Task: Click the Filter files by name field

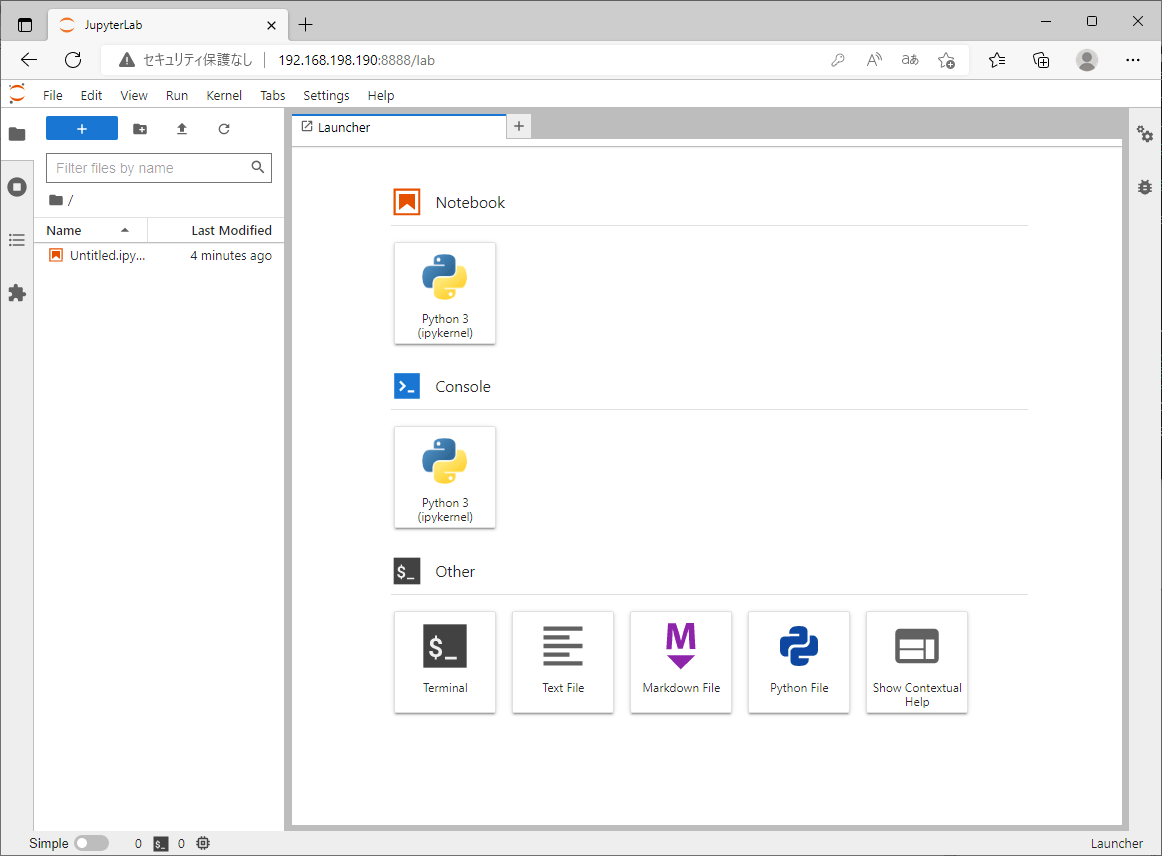Action: [x=159, y=168]
